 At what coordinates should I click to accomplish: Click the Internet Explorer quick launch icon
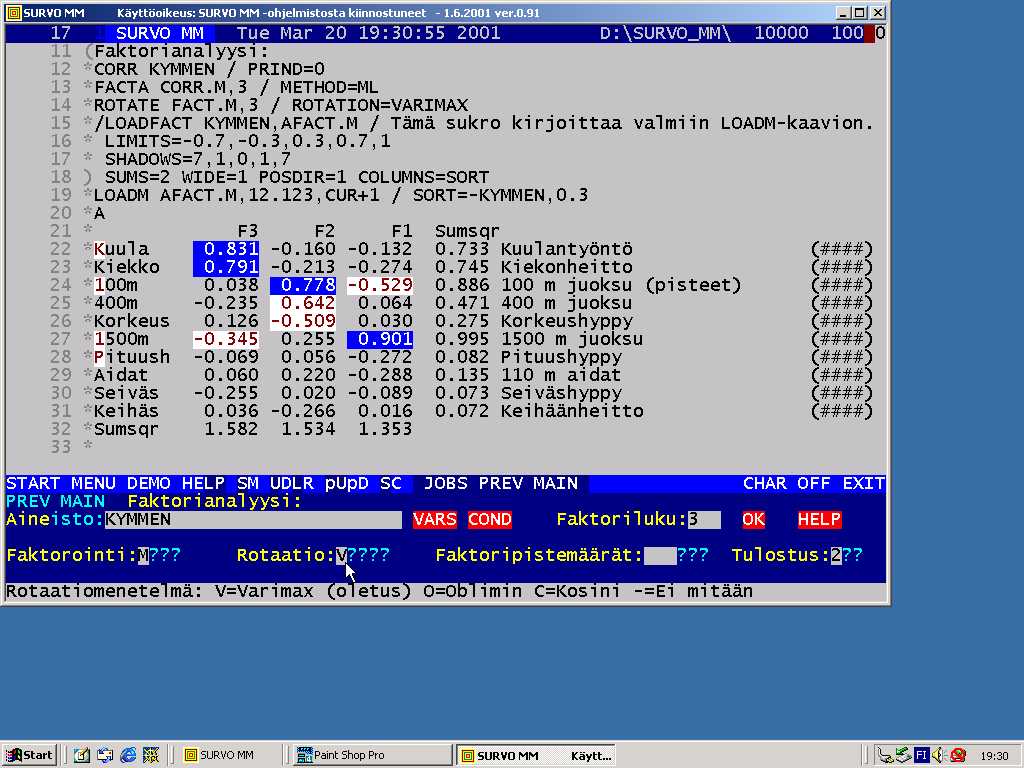coord(128,755)
